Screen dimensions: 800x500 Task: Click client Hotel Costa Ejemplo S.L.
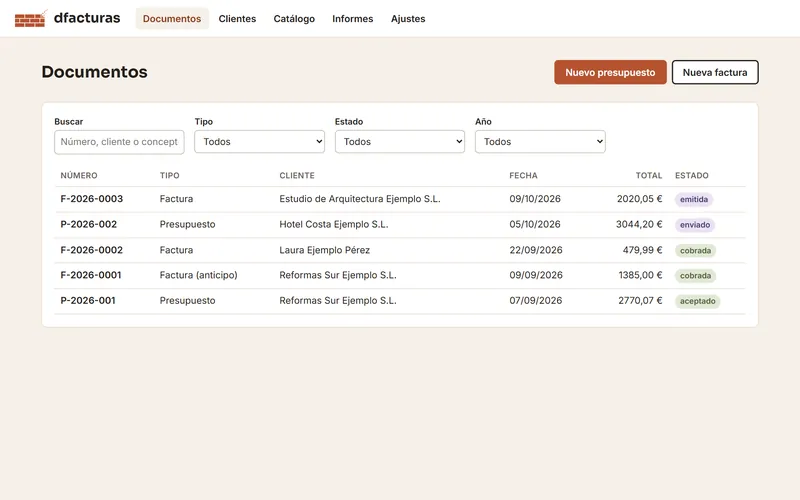(334, 224)
